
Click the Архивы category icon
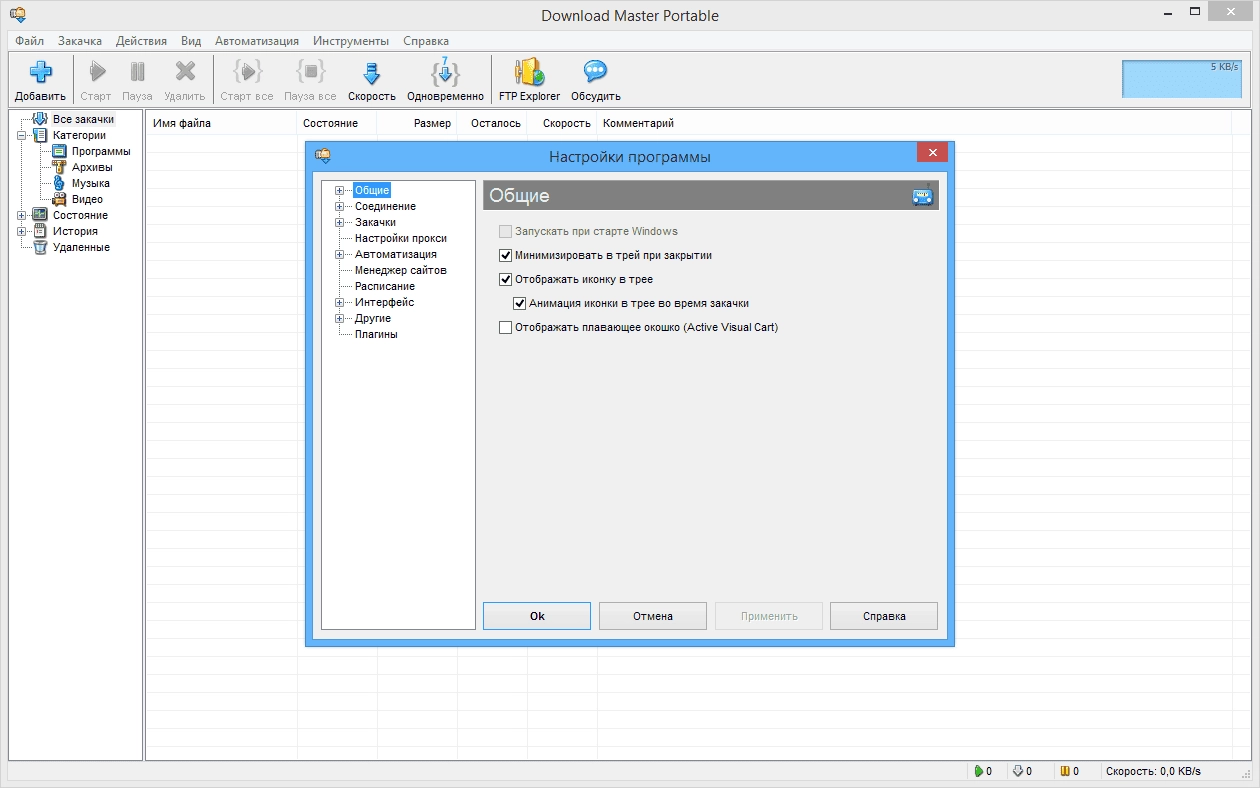pyautogui.click(x=59, y=167)
